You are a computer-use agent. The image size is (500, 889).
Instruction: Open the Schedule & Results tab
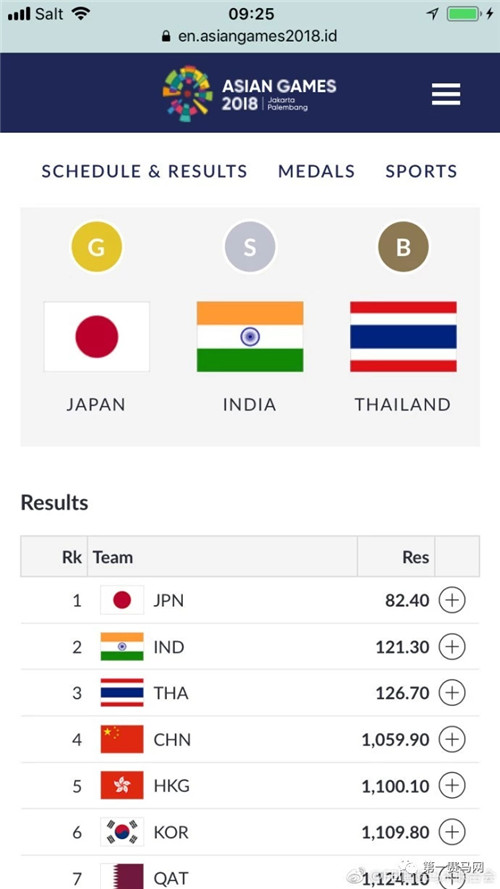pyautogui.click(x=145, y=171)
